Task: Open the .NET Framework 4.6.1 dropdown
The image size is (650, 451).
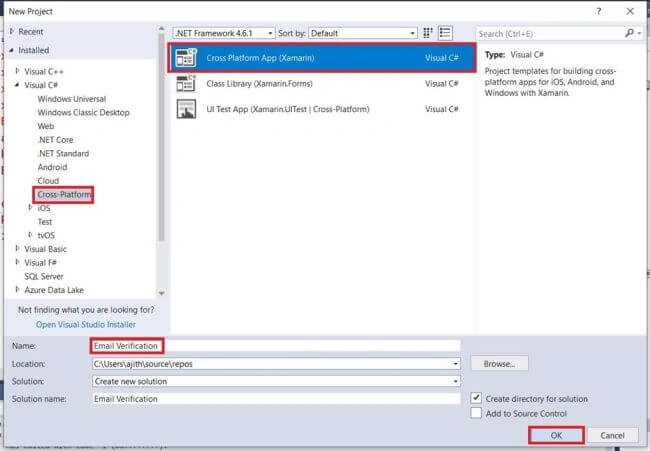Action: (224, 33)
